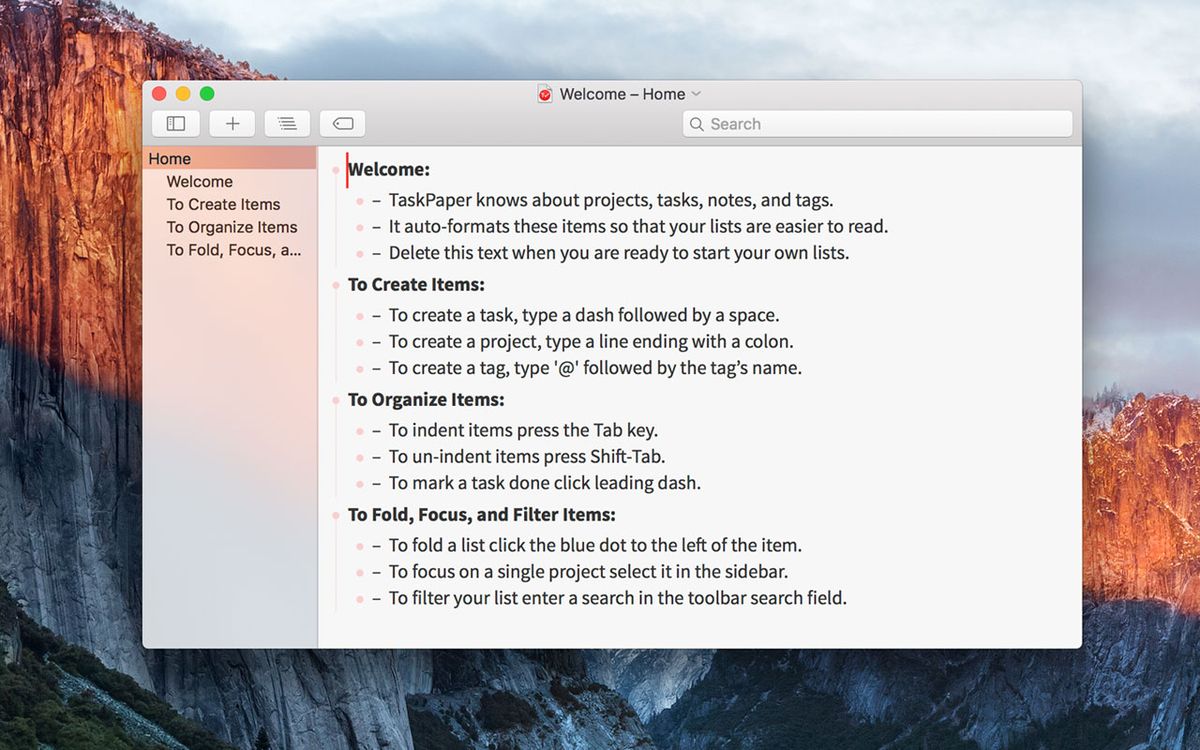This screenshot has width=1200, height=750.
Task: Collapse 'Welcome:' by clicking its leading dot
Action: tap(337, 170)
